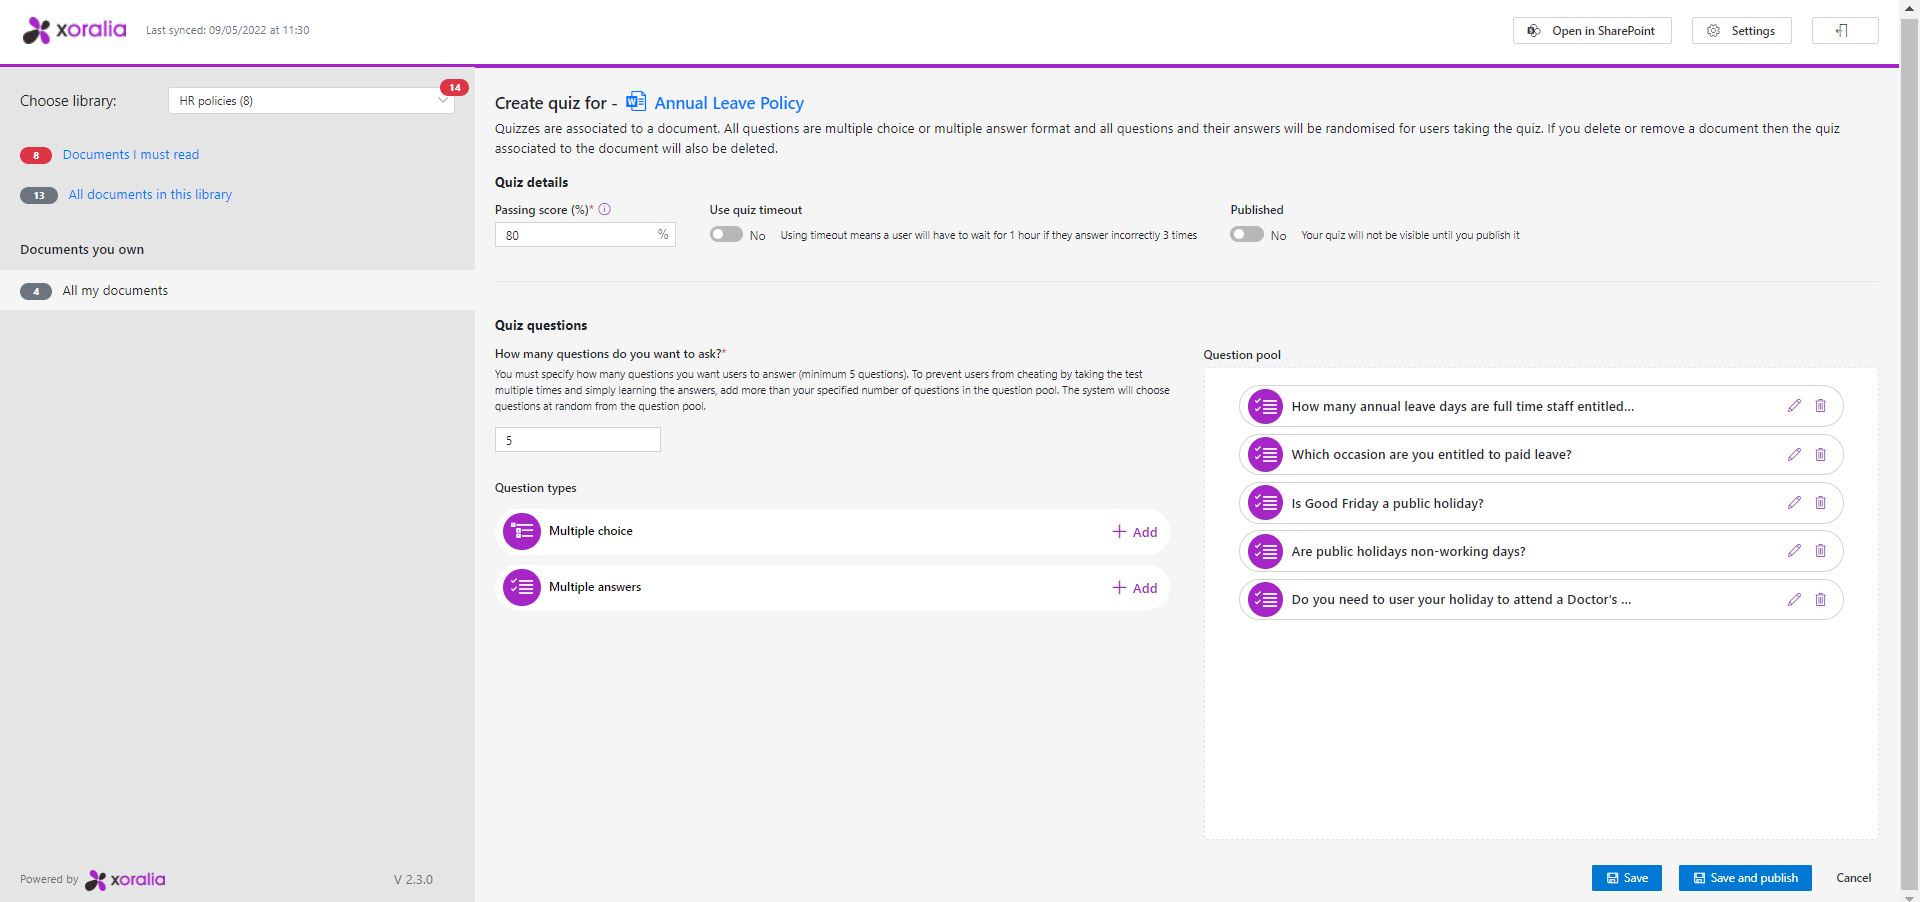The width and height of the screenshot is (1920, 902).
Task: Enable the Use quiz timeout toggle
Action: [x=727, y=235]
